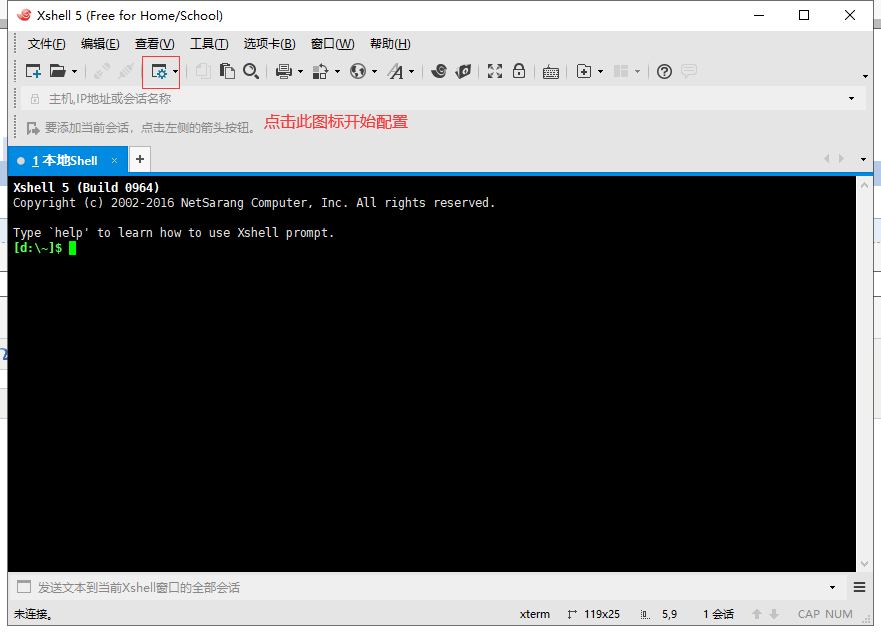The width and height of the screenshot is (881, 633).
Task: Click terminal scrollbar up arrow
Action: point(864,185)
